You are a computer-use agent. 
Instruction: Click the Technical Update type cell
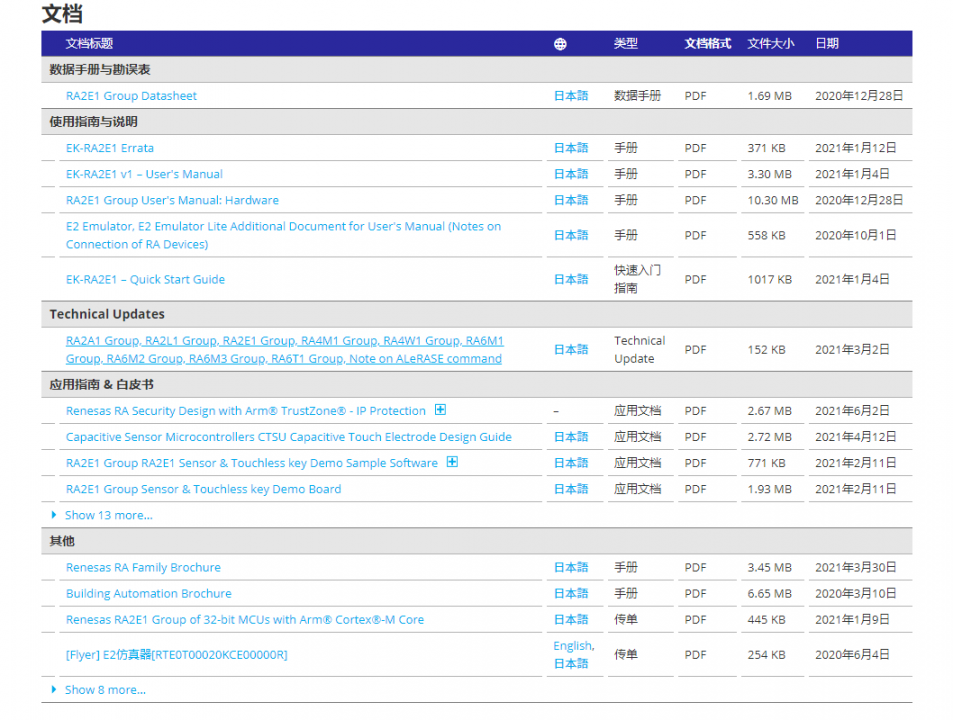pos(639,349)
